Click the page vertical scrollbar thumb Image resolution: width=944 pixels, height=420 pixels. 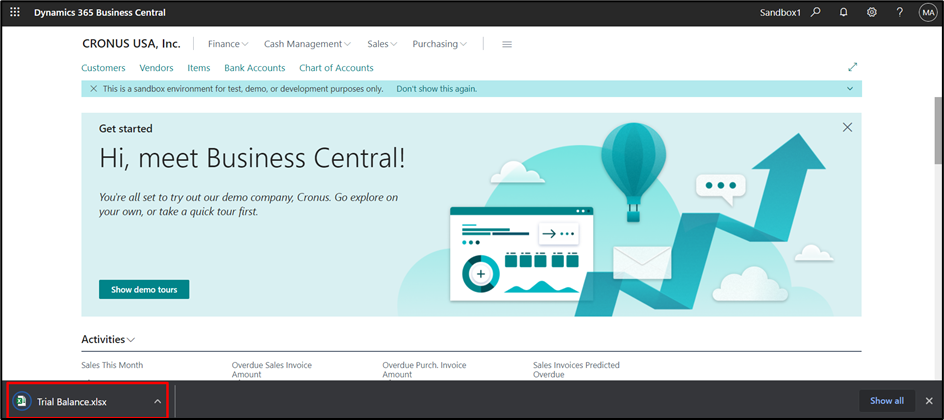[x=939, y=130]
